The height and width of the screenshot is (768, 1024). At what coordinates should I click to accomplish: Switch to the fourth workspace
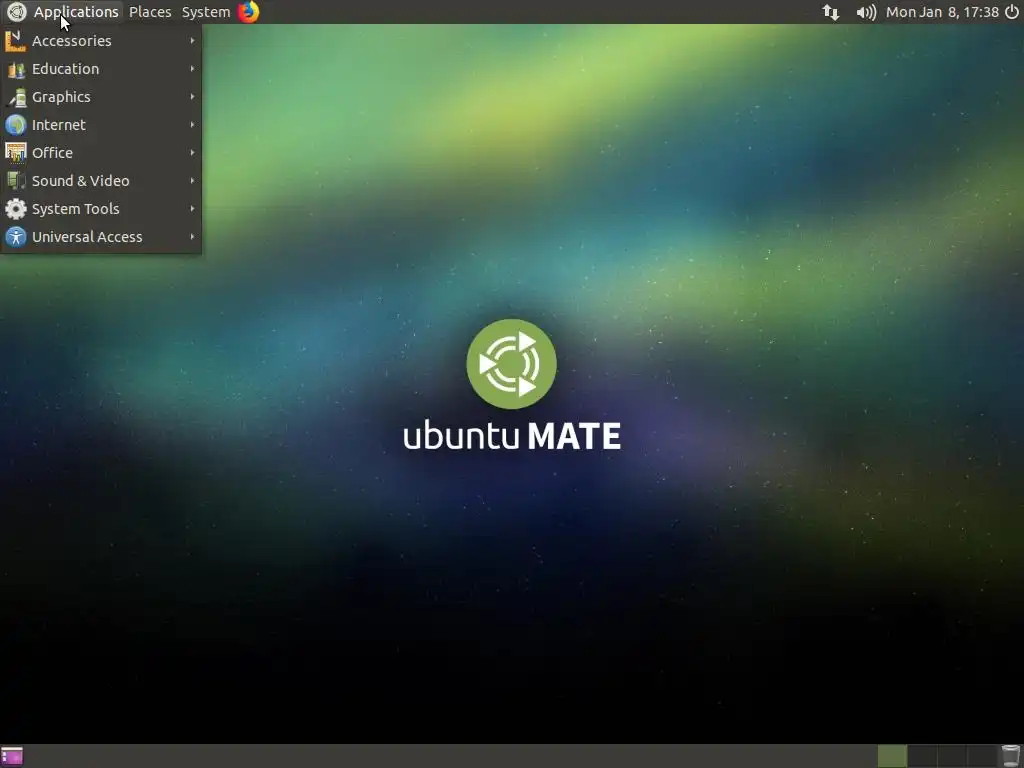pyautogui.click(x=982, y=756)
